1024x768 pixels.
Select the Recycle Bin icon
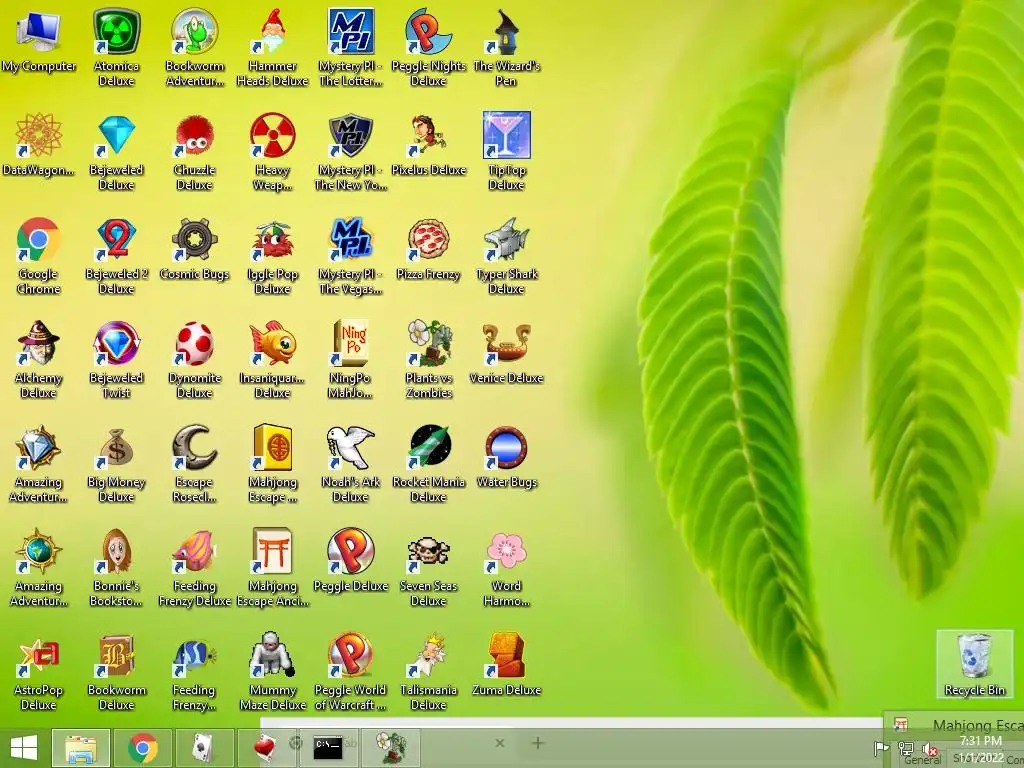pos(974,664)
